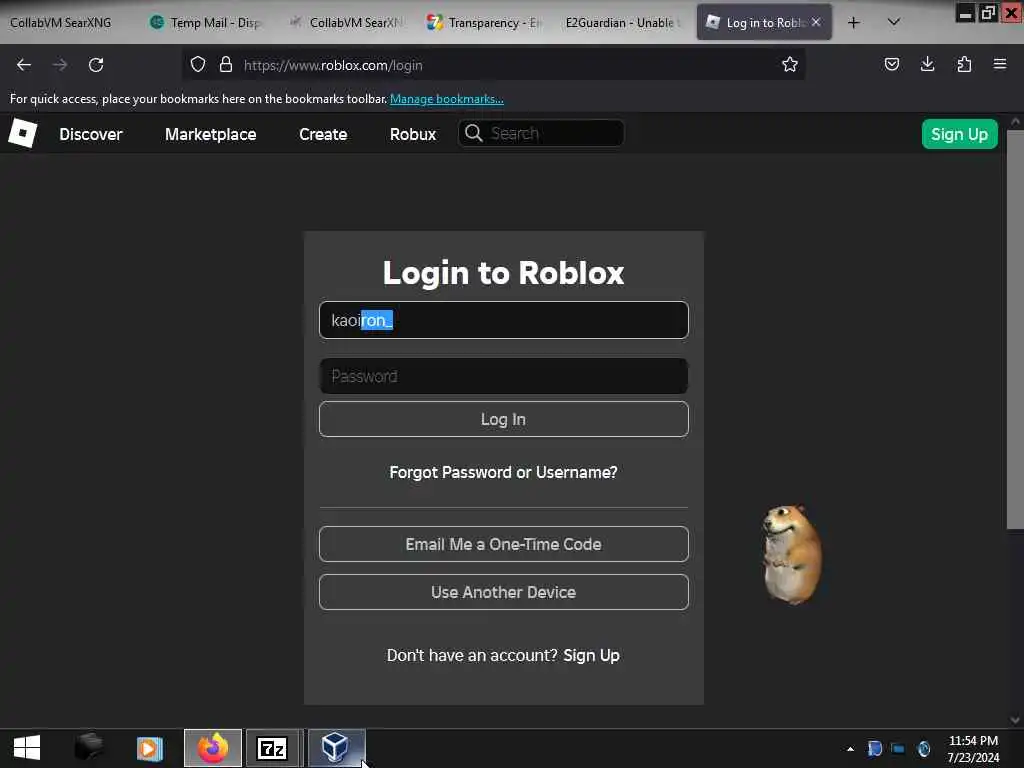Close the Log in to Roblox tab

point(816,22)
